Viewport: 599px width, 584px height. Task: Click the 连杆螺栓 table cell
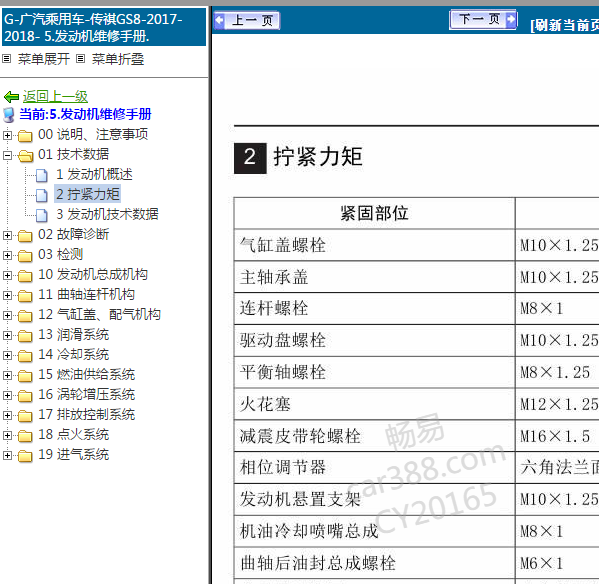click(374, 309)
